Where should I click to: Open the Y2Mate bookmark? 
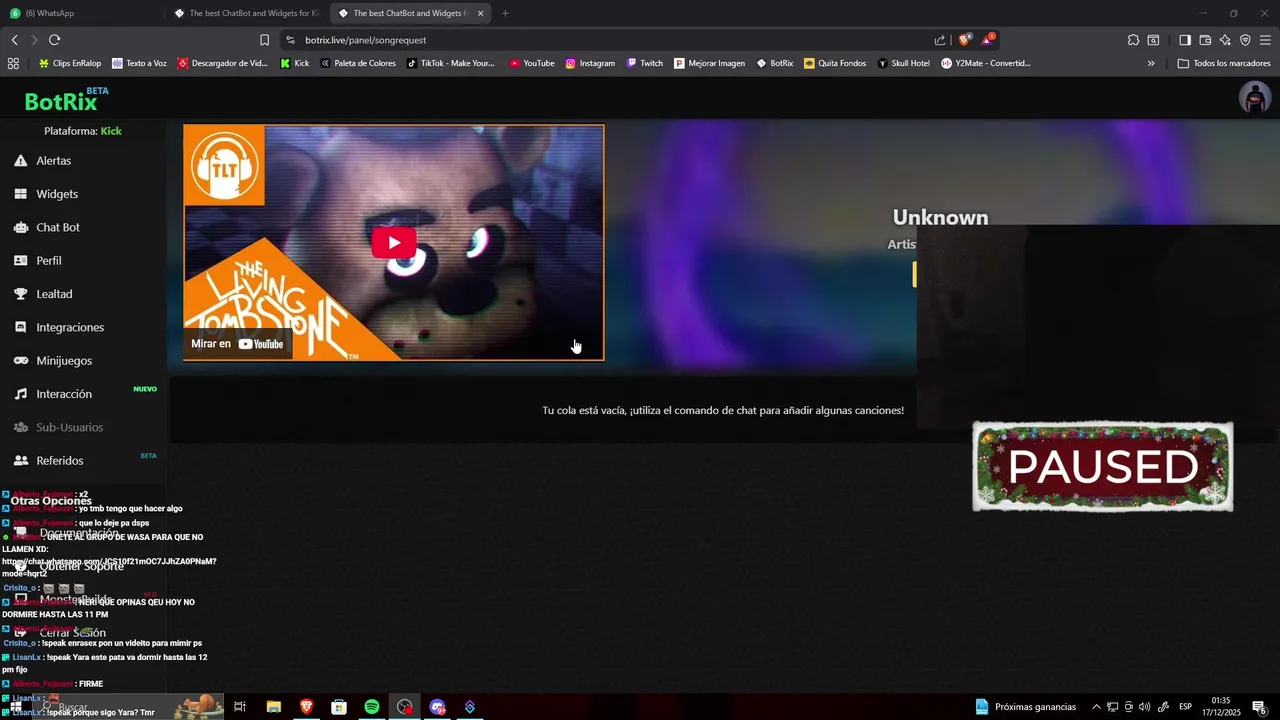986,63
